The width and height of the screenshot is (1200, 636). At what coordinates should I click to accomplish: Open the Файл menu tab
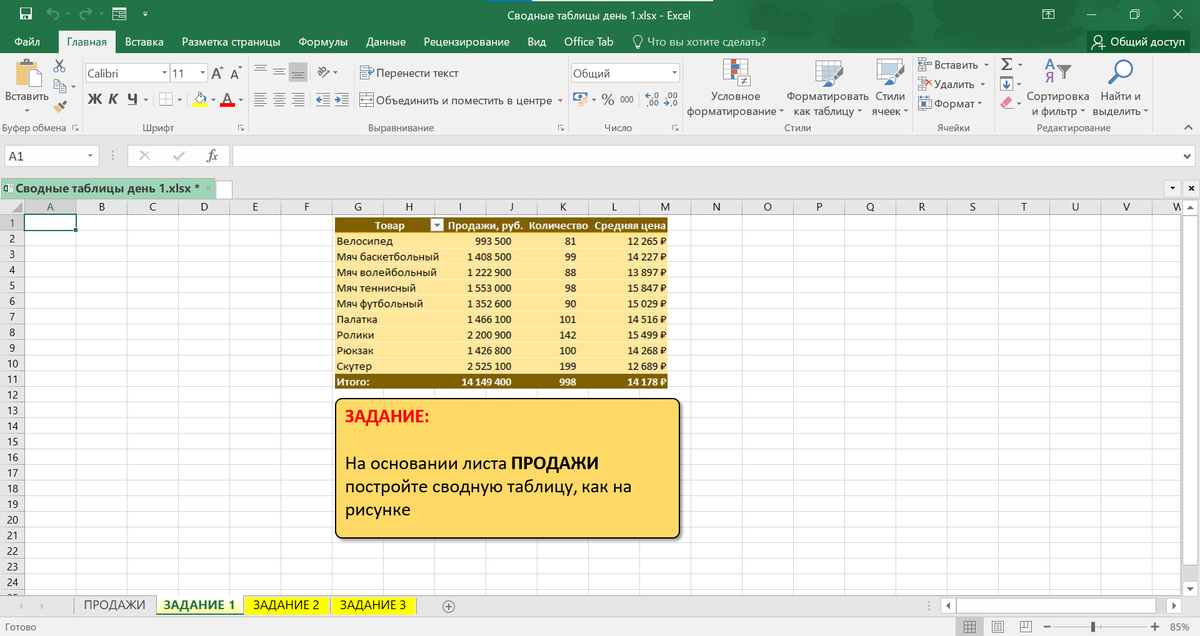click(x=27, y=42)
